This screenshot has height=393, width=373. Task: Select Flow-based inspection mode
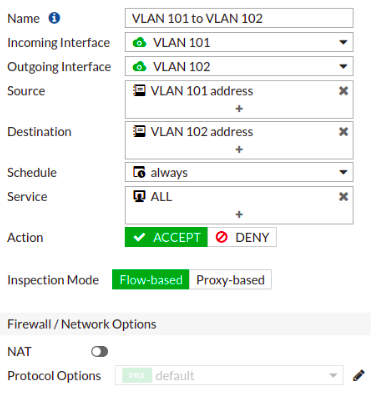tap(151, 280)
